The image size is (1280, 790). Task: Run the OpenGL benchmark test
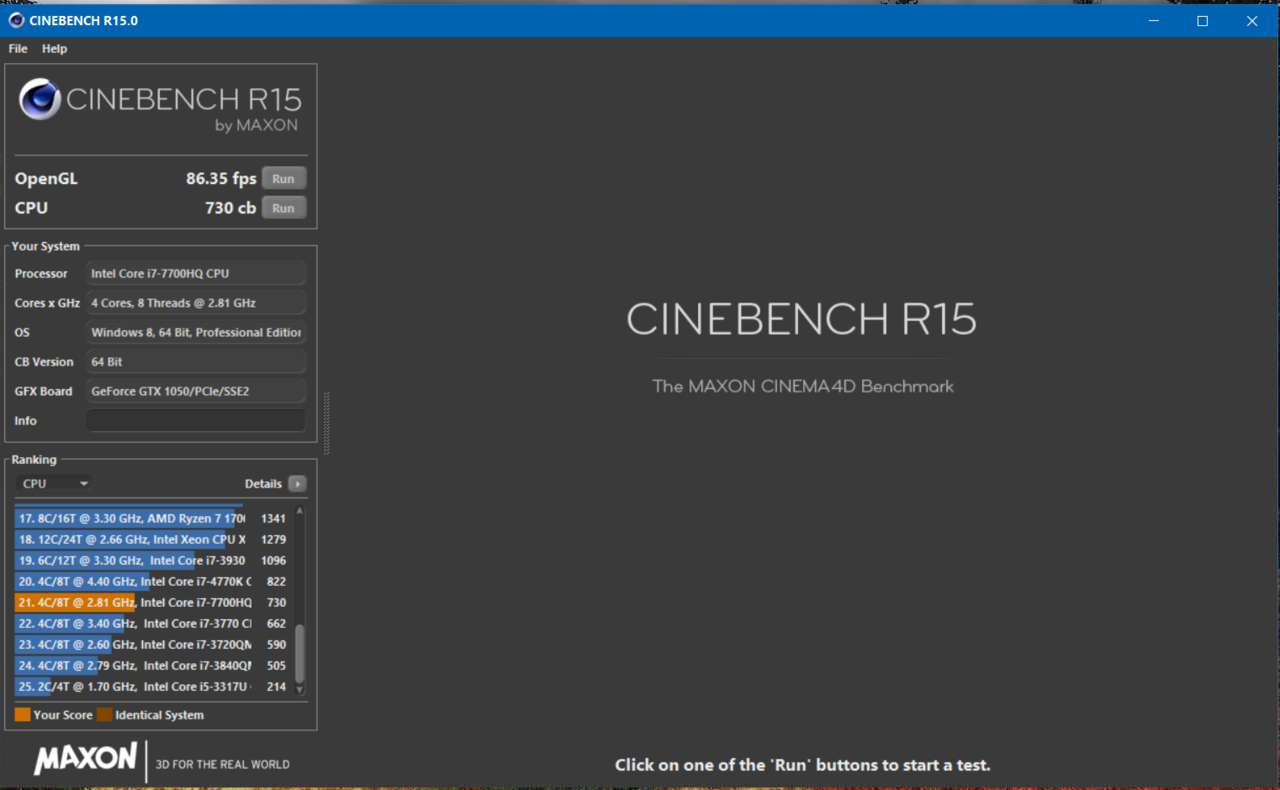tap(284, 179)
